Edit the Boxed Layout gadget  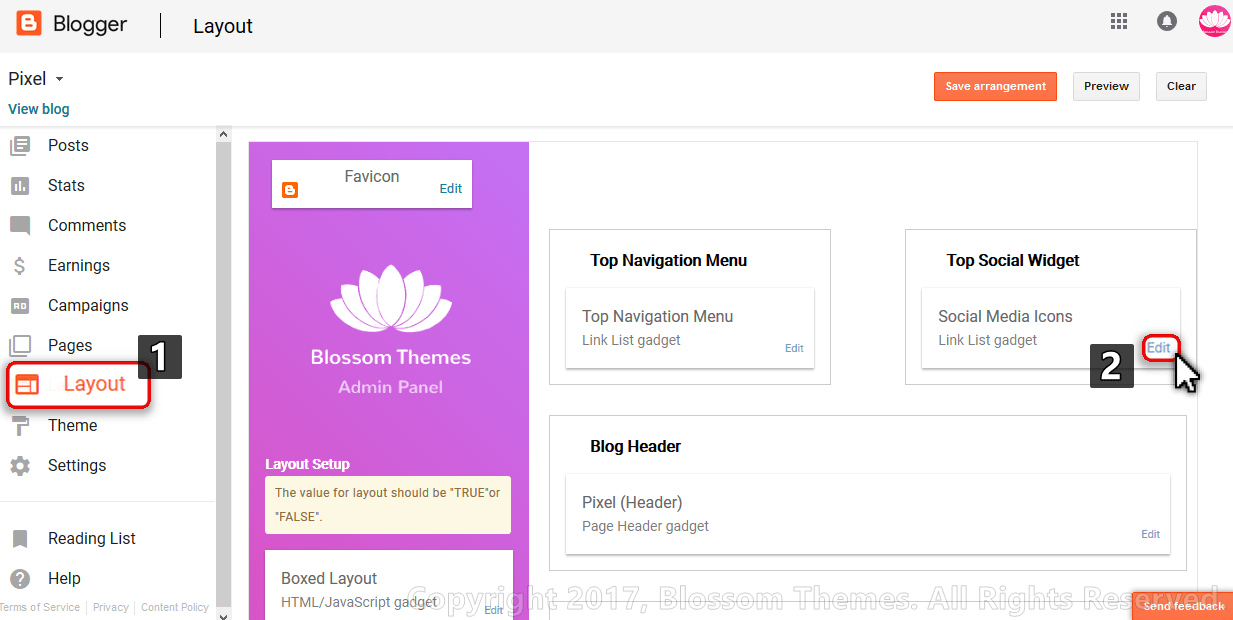[494, 610]
